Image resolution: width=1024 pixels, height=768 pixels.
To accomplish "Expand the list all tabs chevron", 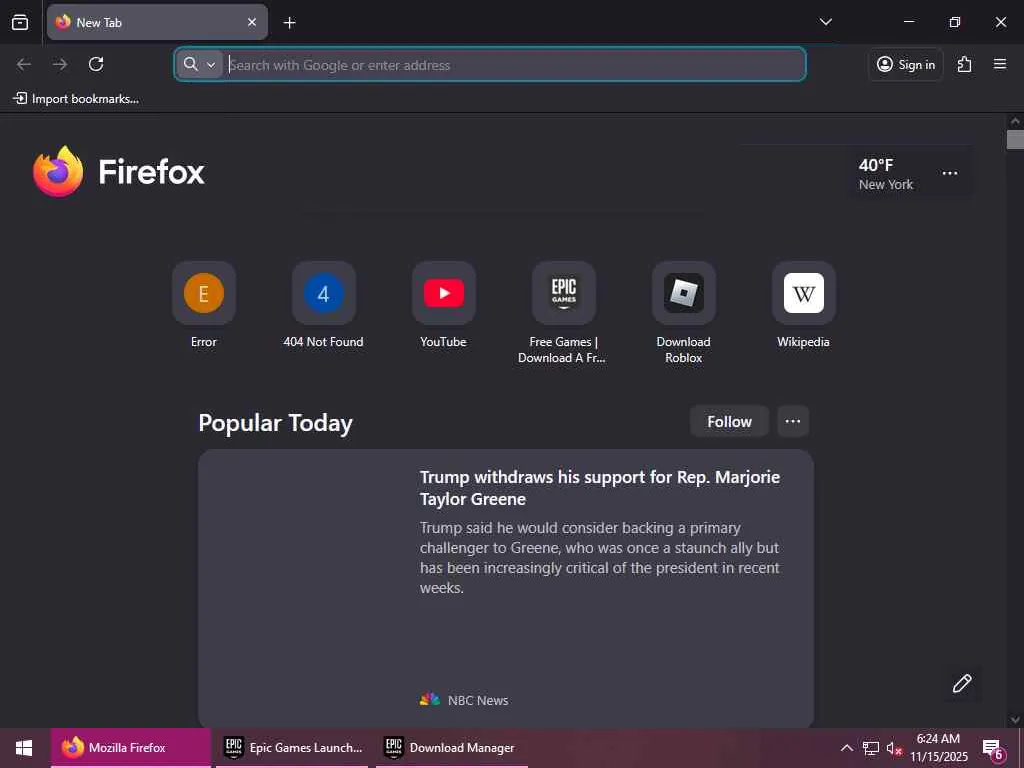I will [825, 22].
